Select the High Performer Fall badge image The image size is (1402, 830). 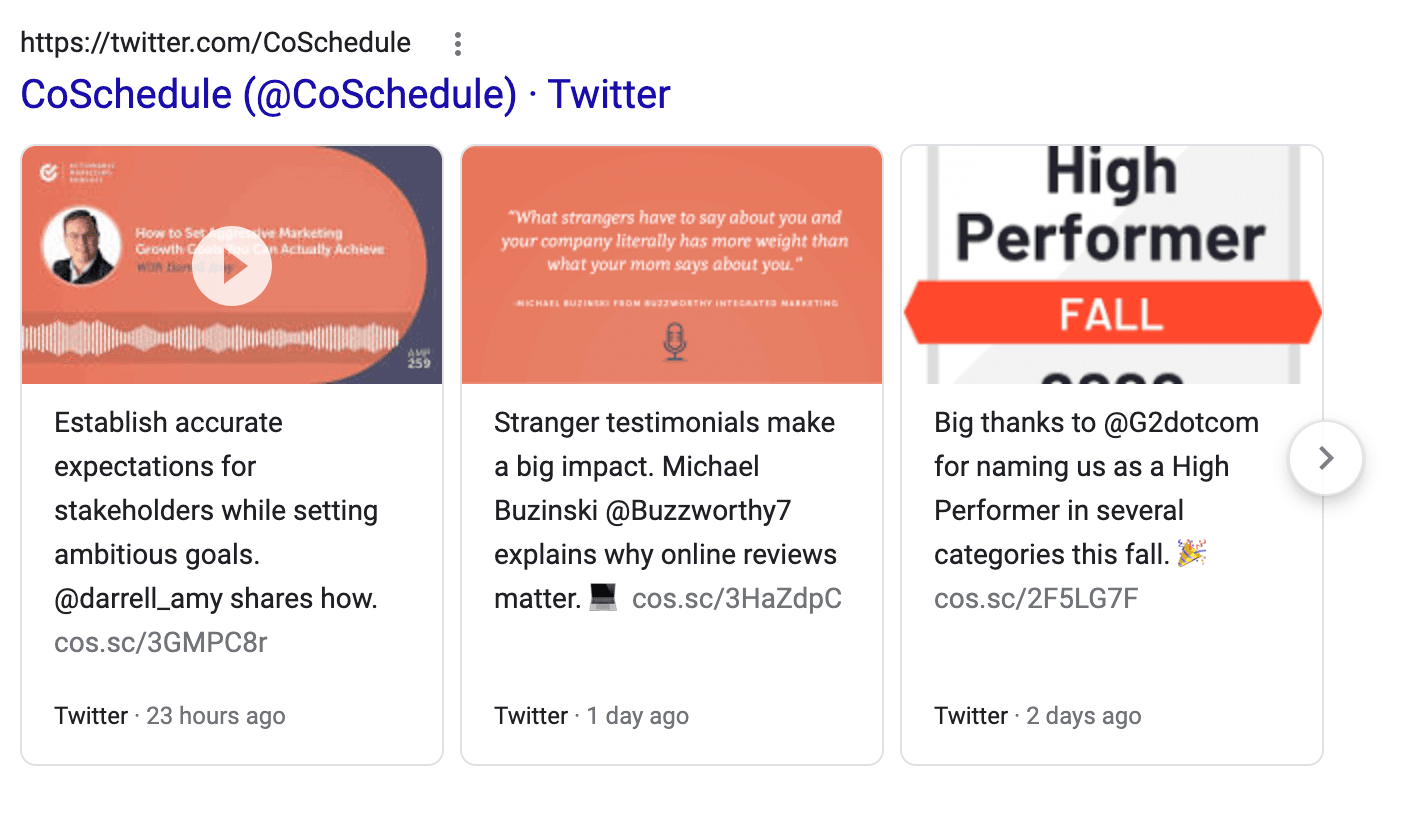coord(1111,265)
